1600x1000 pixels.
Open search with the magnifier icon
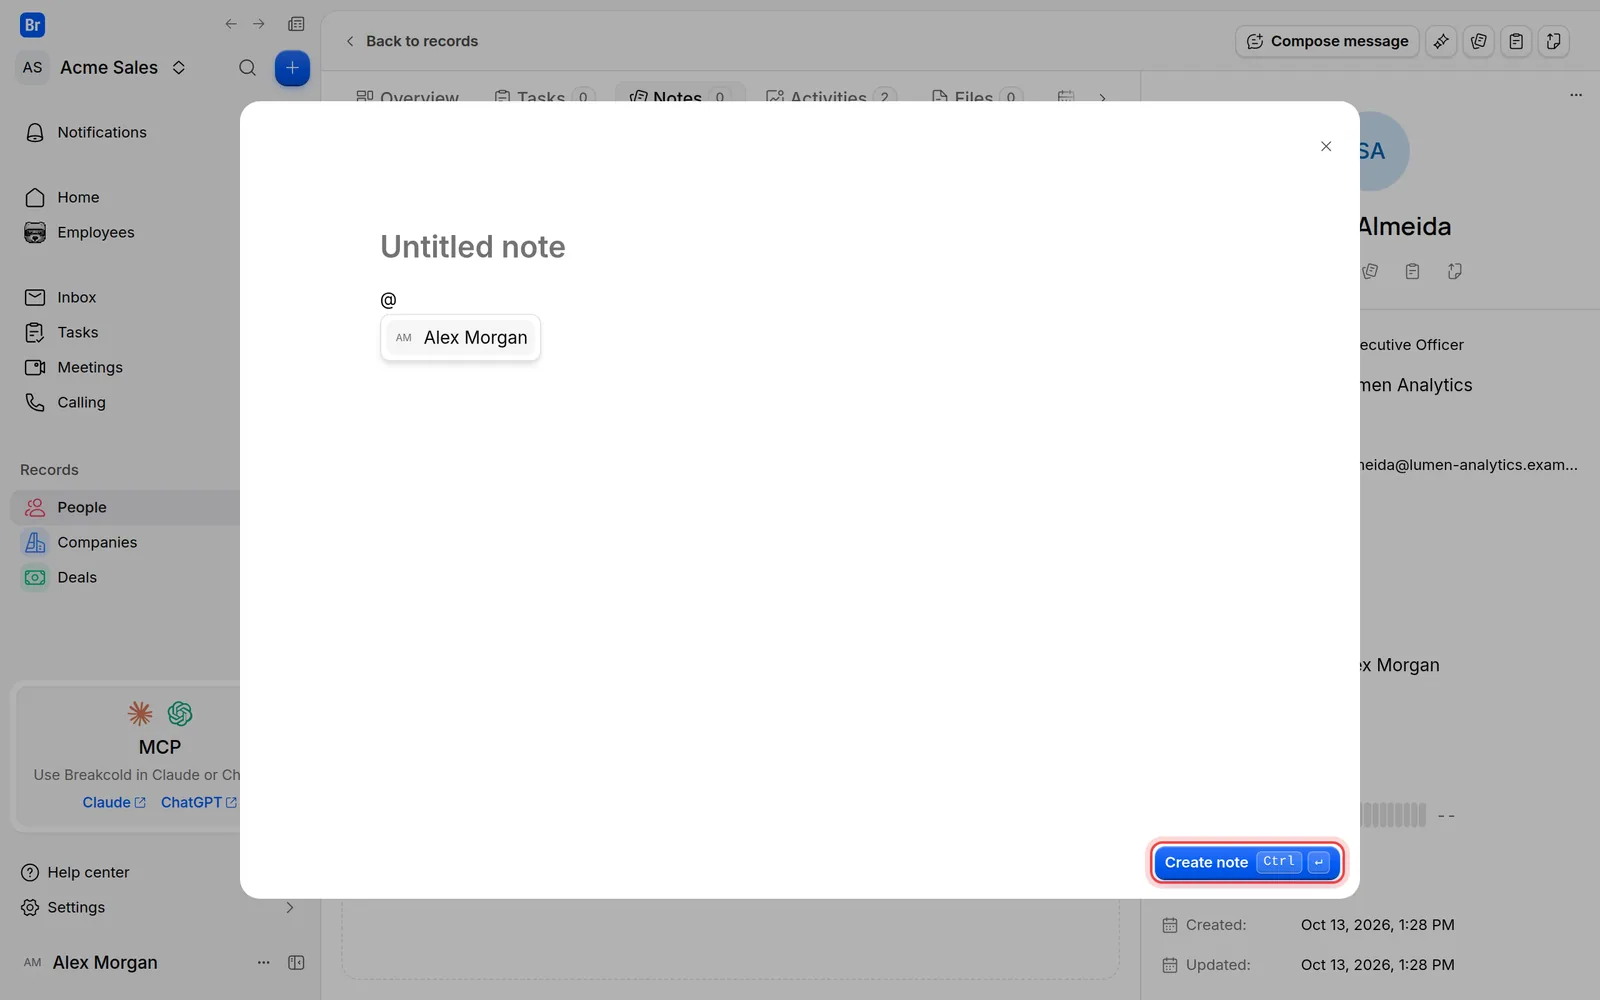[247, 68]
